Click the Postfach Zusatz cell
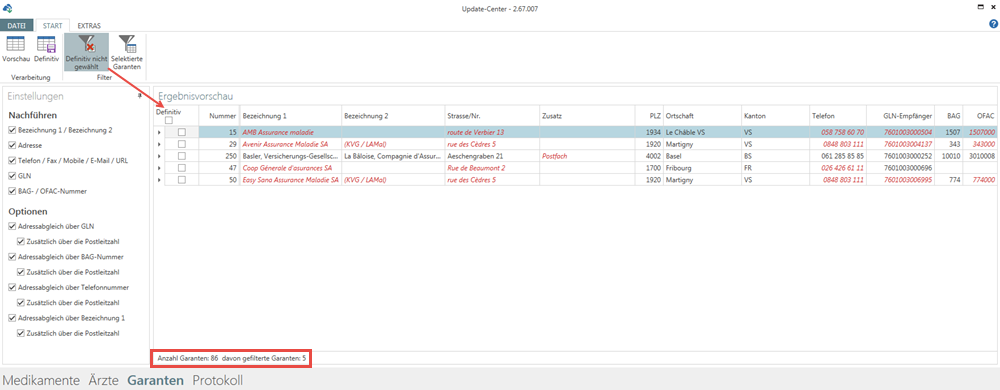The height and width of the screenshot is (390, 1000). [x=587, y=155]
